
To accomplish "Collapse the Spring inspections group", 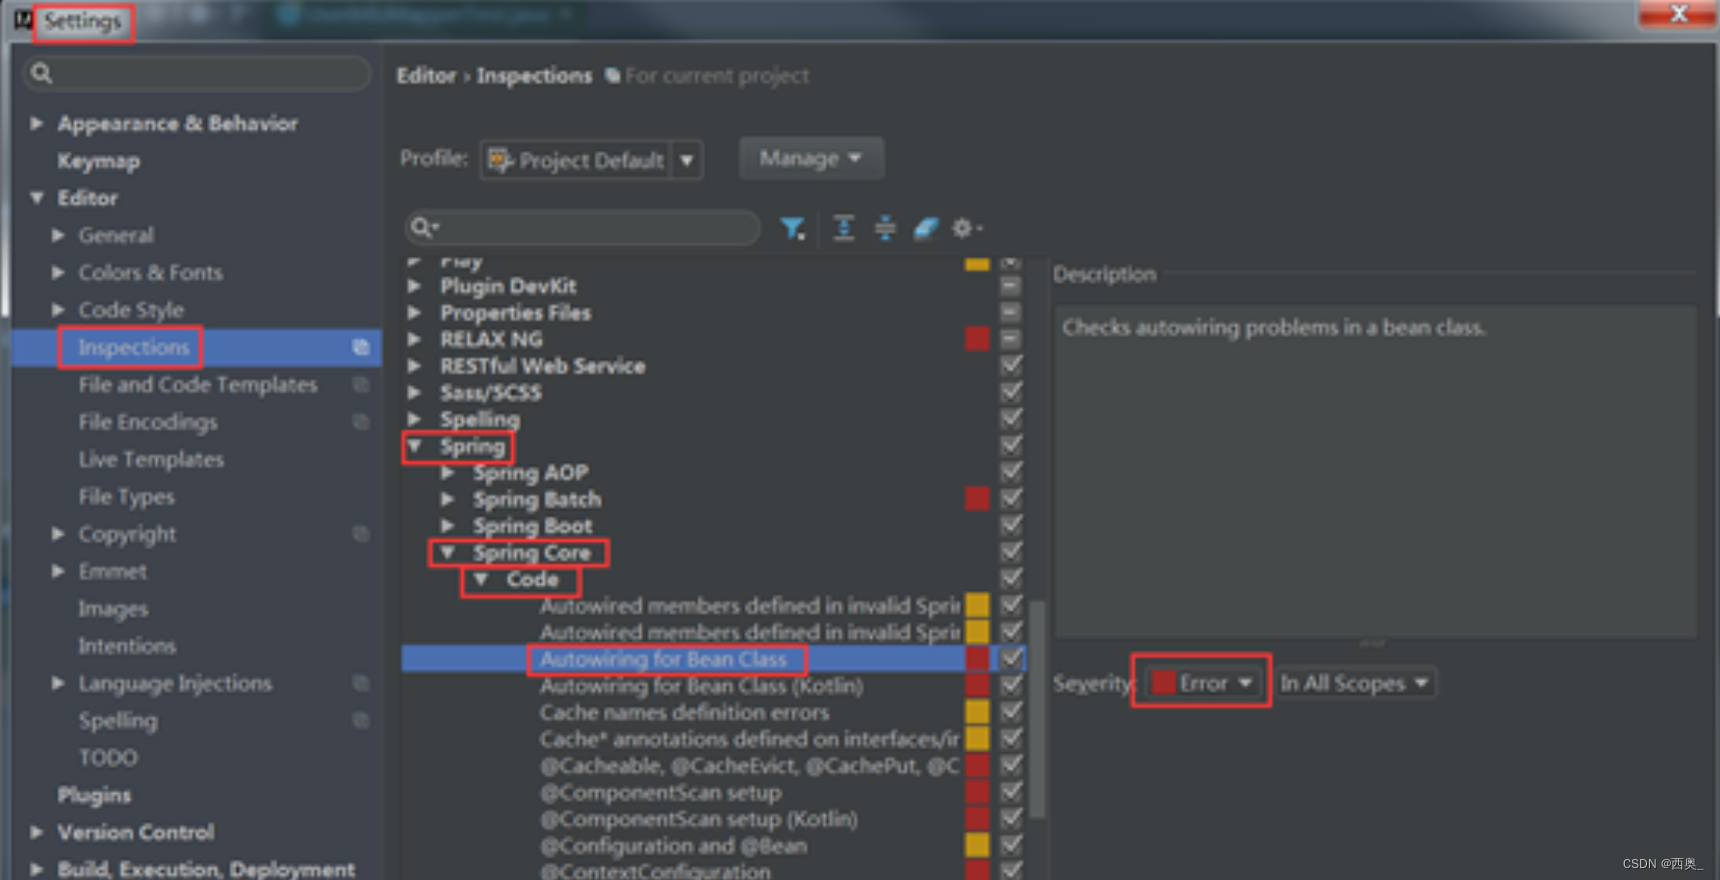I will (415, 446).
